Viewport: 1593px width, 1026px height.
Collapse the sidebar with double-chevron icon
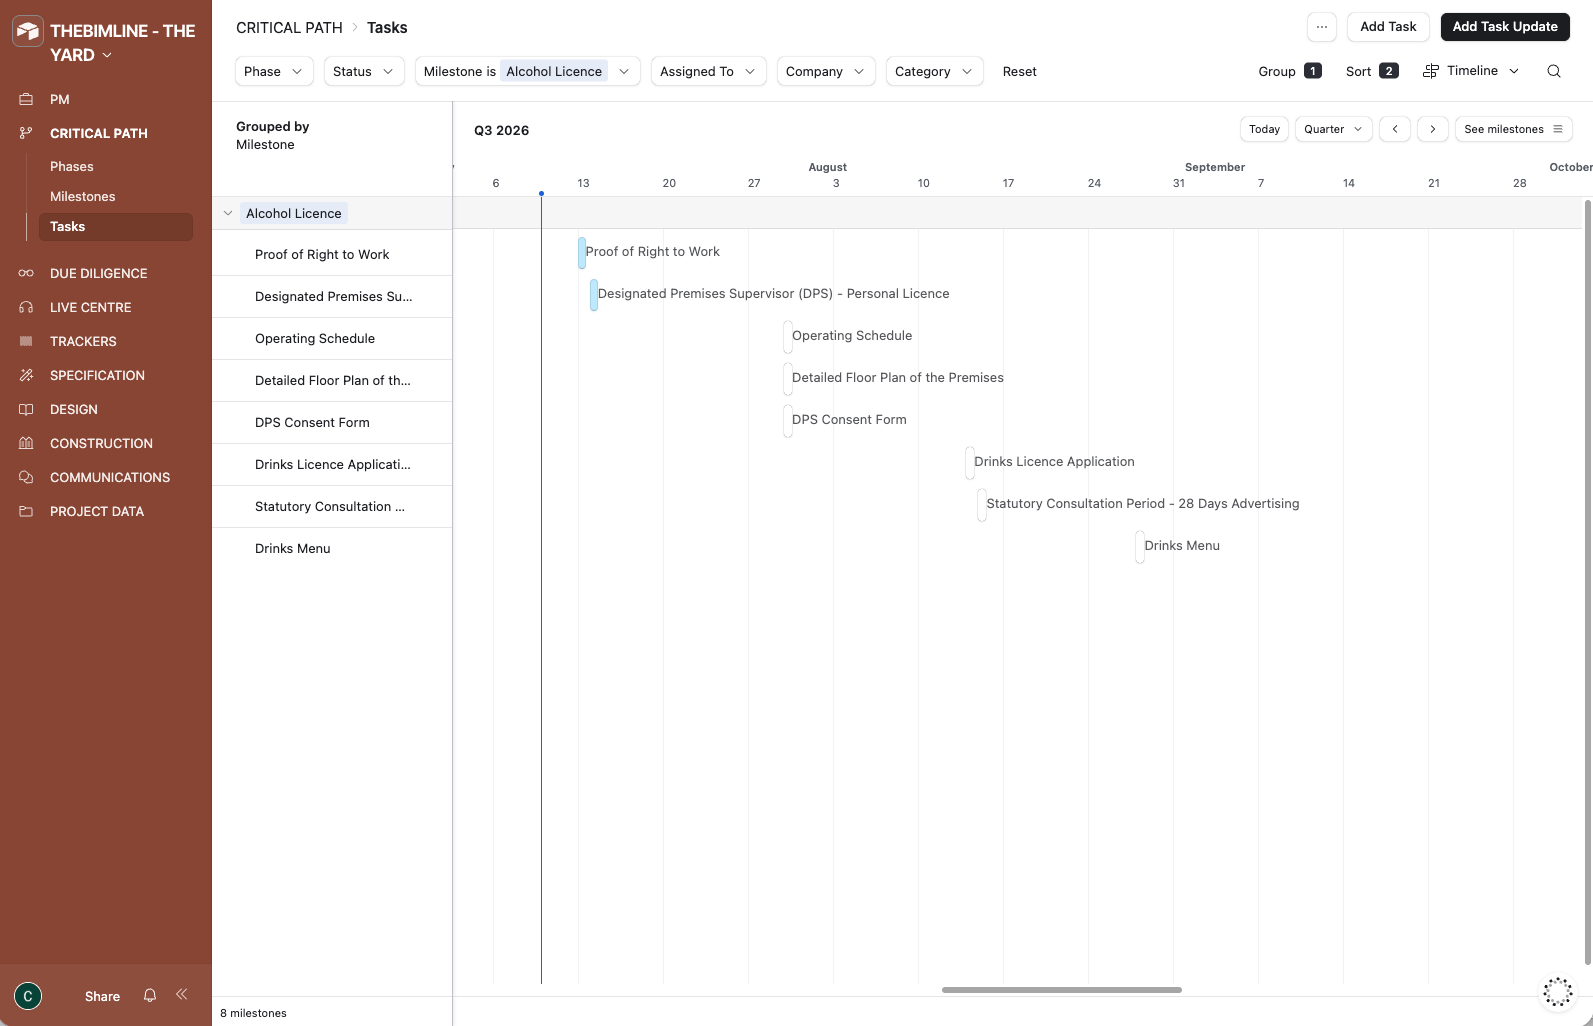pyautogui.click(x=182, y=994)
